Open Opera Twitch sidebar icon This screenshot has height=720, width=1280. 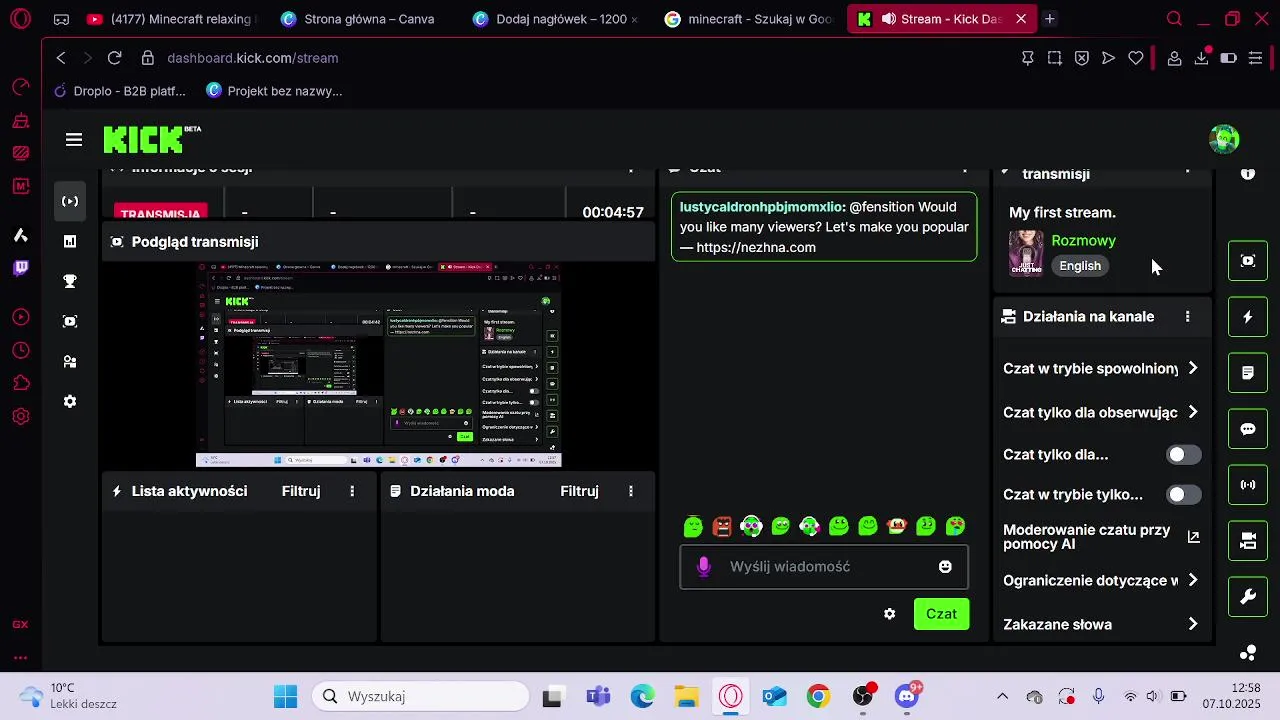21,267
